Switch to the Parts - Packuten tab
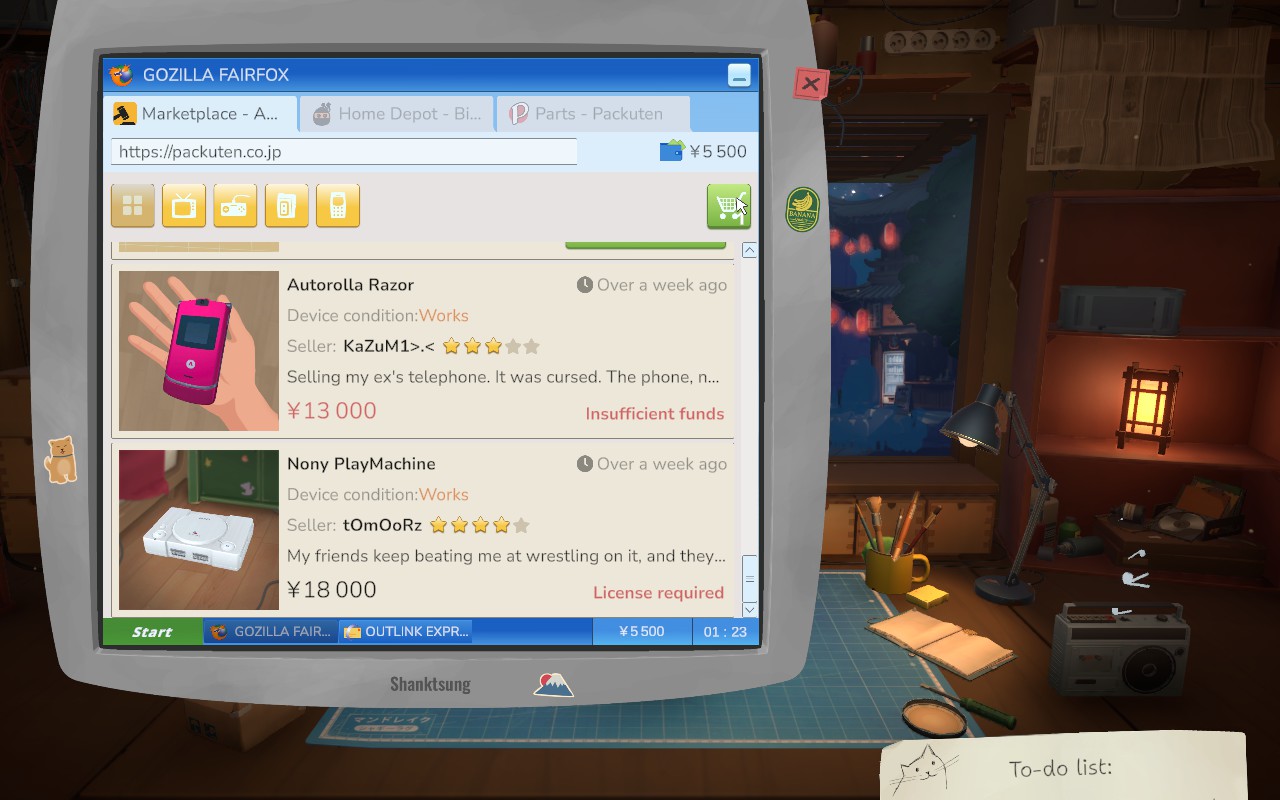1280x800 pixels. click(x=594, y=114)
